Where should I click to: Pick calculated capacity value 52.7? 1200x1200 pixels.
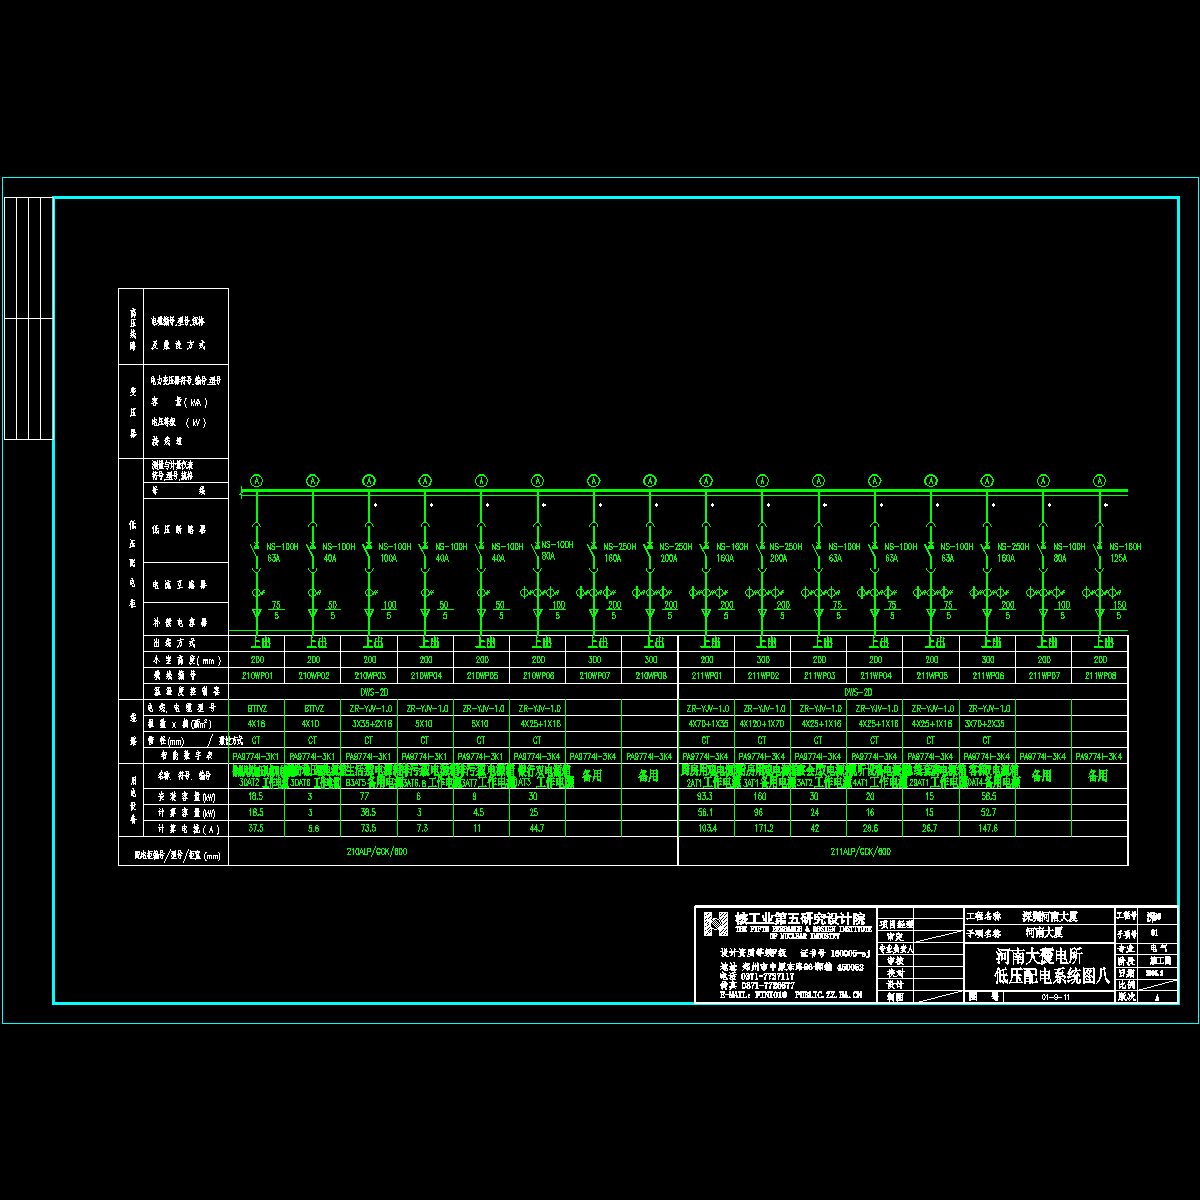[988, 813]
